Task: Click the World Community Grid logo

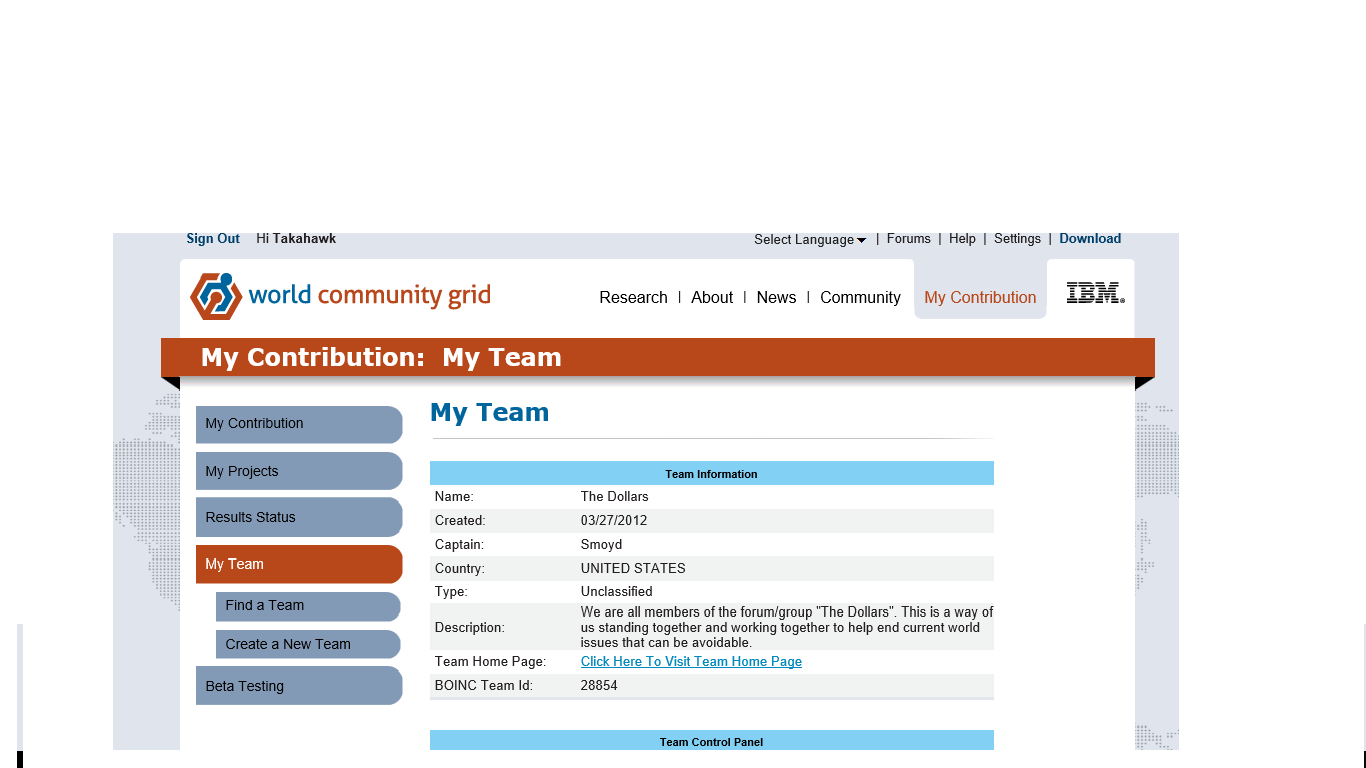Action: coord(340,296)
